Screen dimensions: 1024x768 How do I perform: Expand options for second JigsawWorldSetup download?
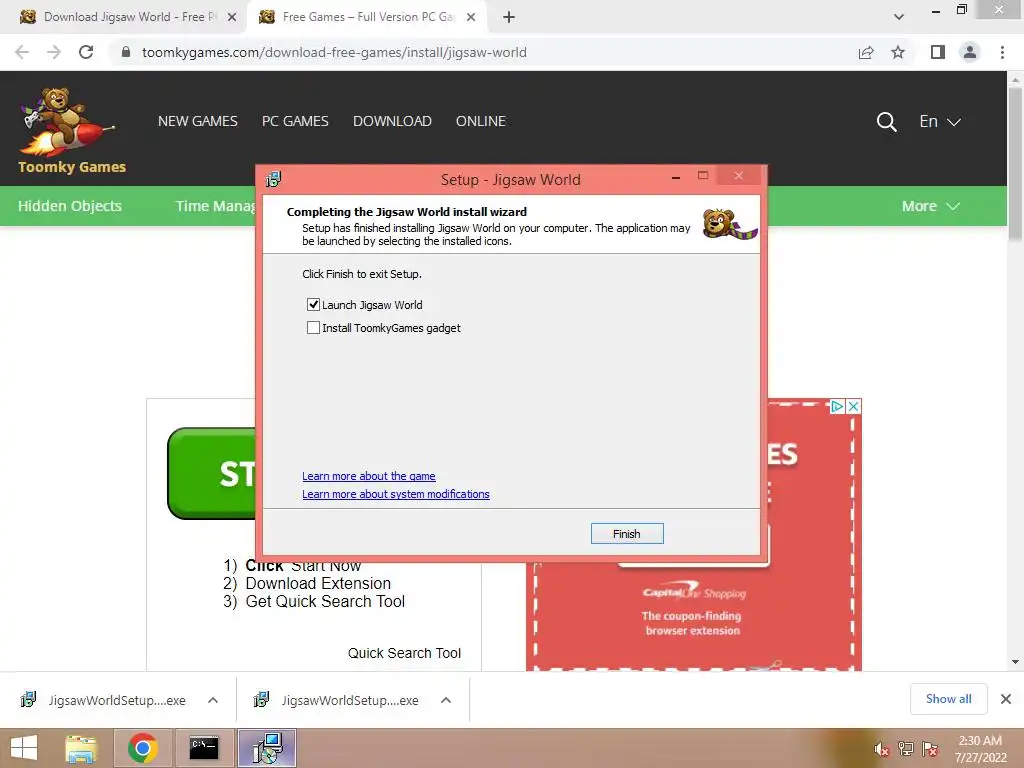pyautogui.click(x=446, y=700)
